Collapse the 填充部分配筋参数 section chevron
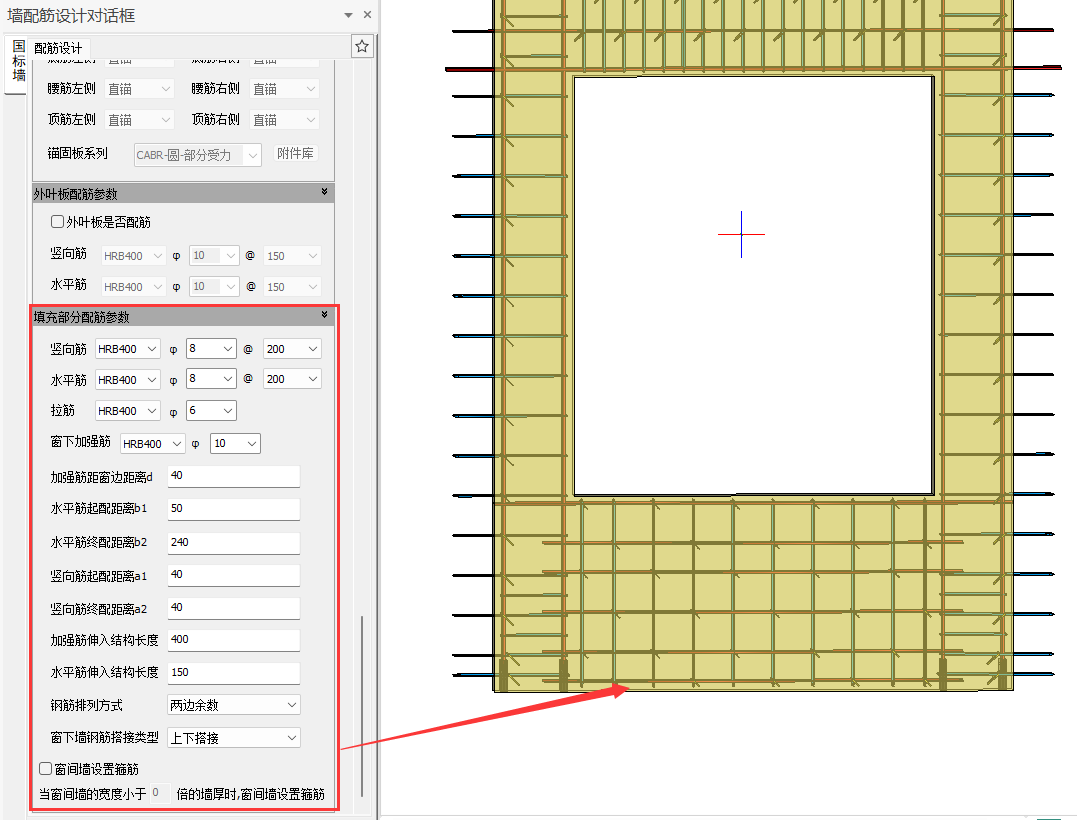The image size is (1077, 820). pyautogui.click(x=324, y=315)
